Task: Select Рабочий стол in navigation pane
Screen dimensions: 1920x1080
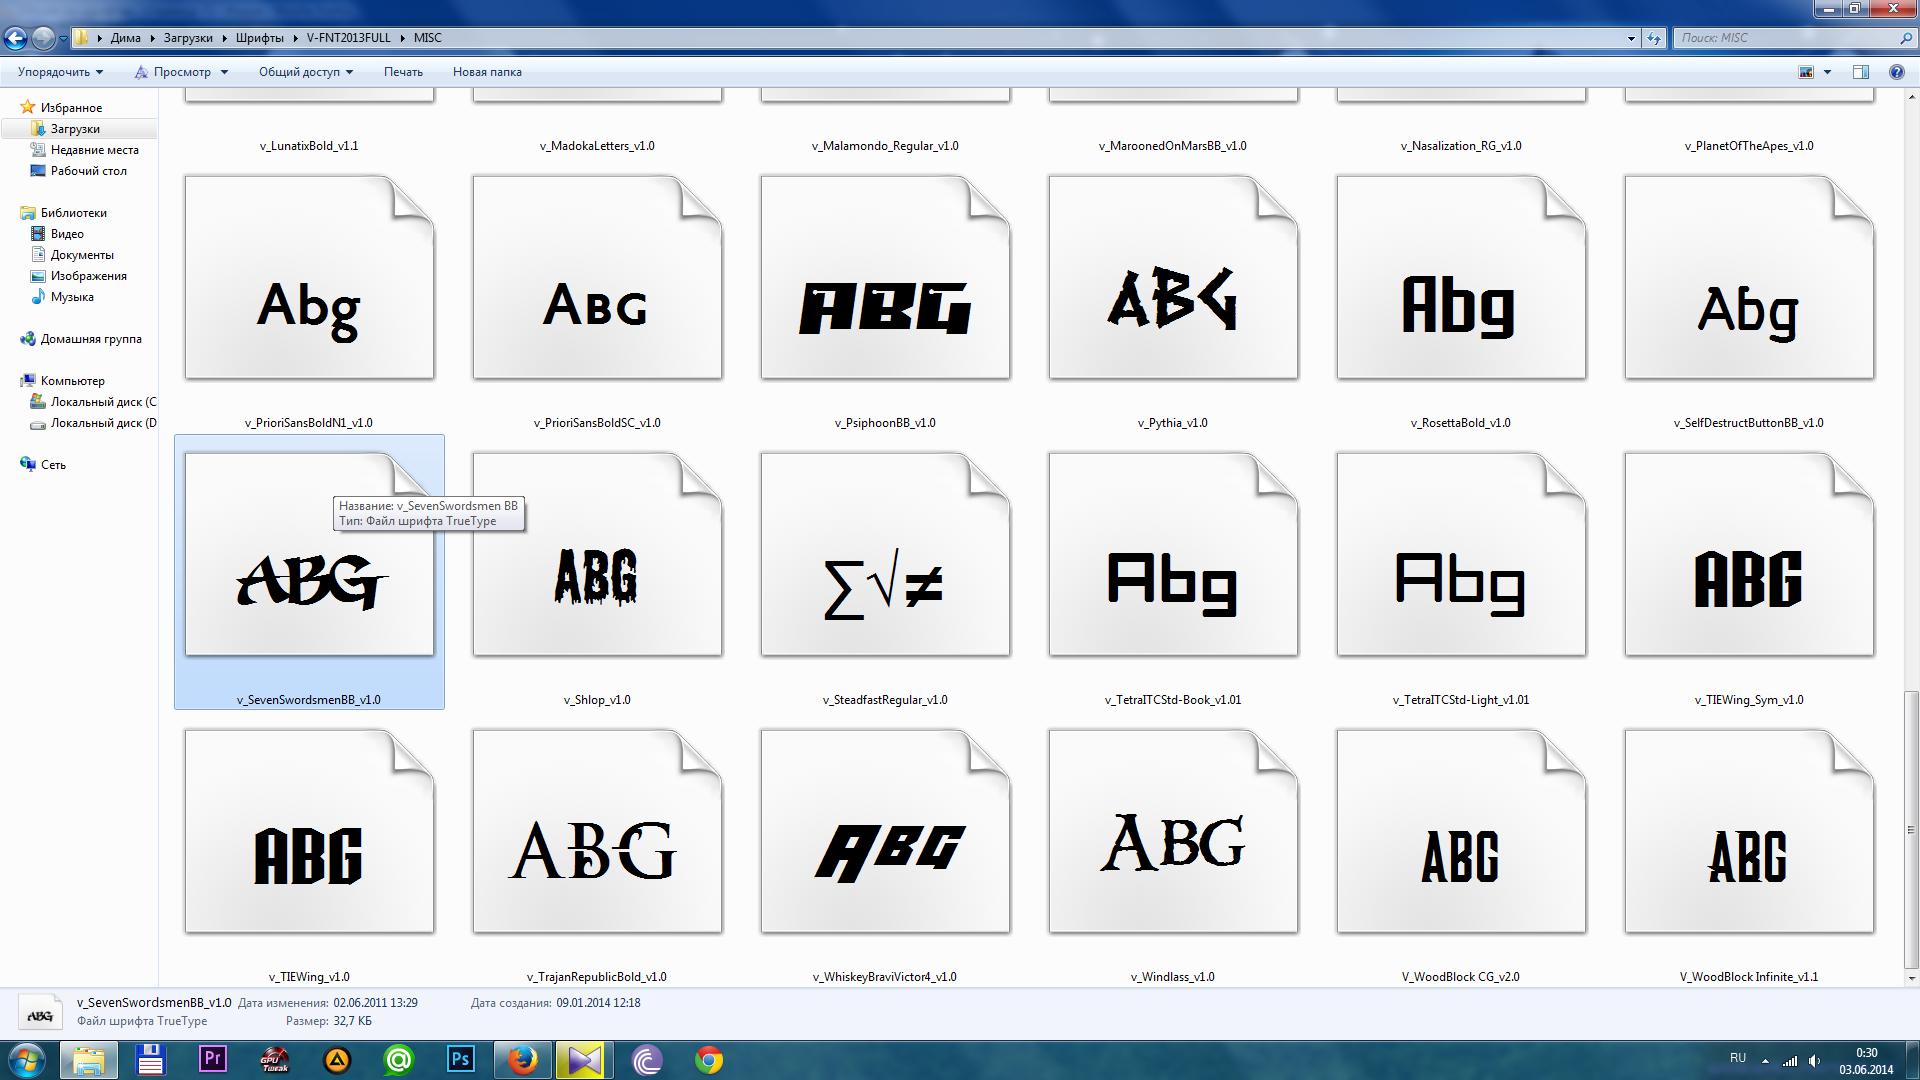Action: click(88, 171)
